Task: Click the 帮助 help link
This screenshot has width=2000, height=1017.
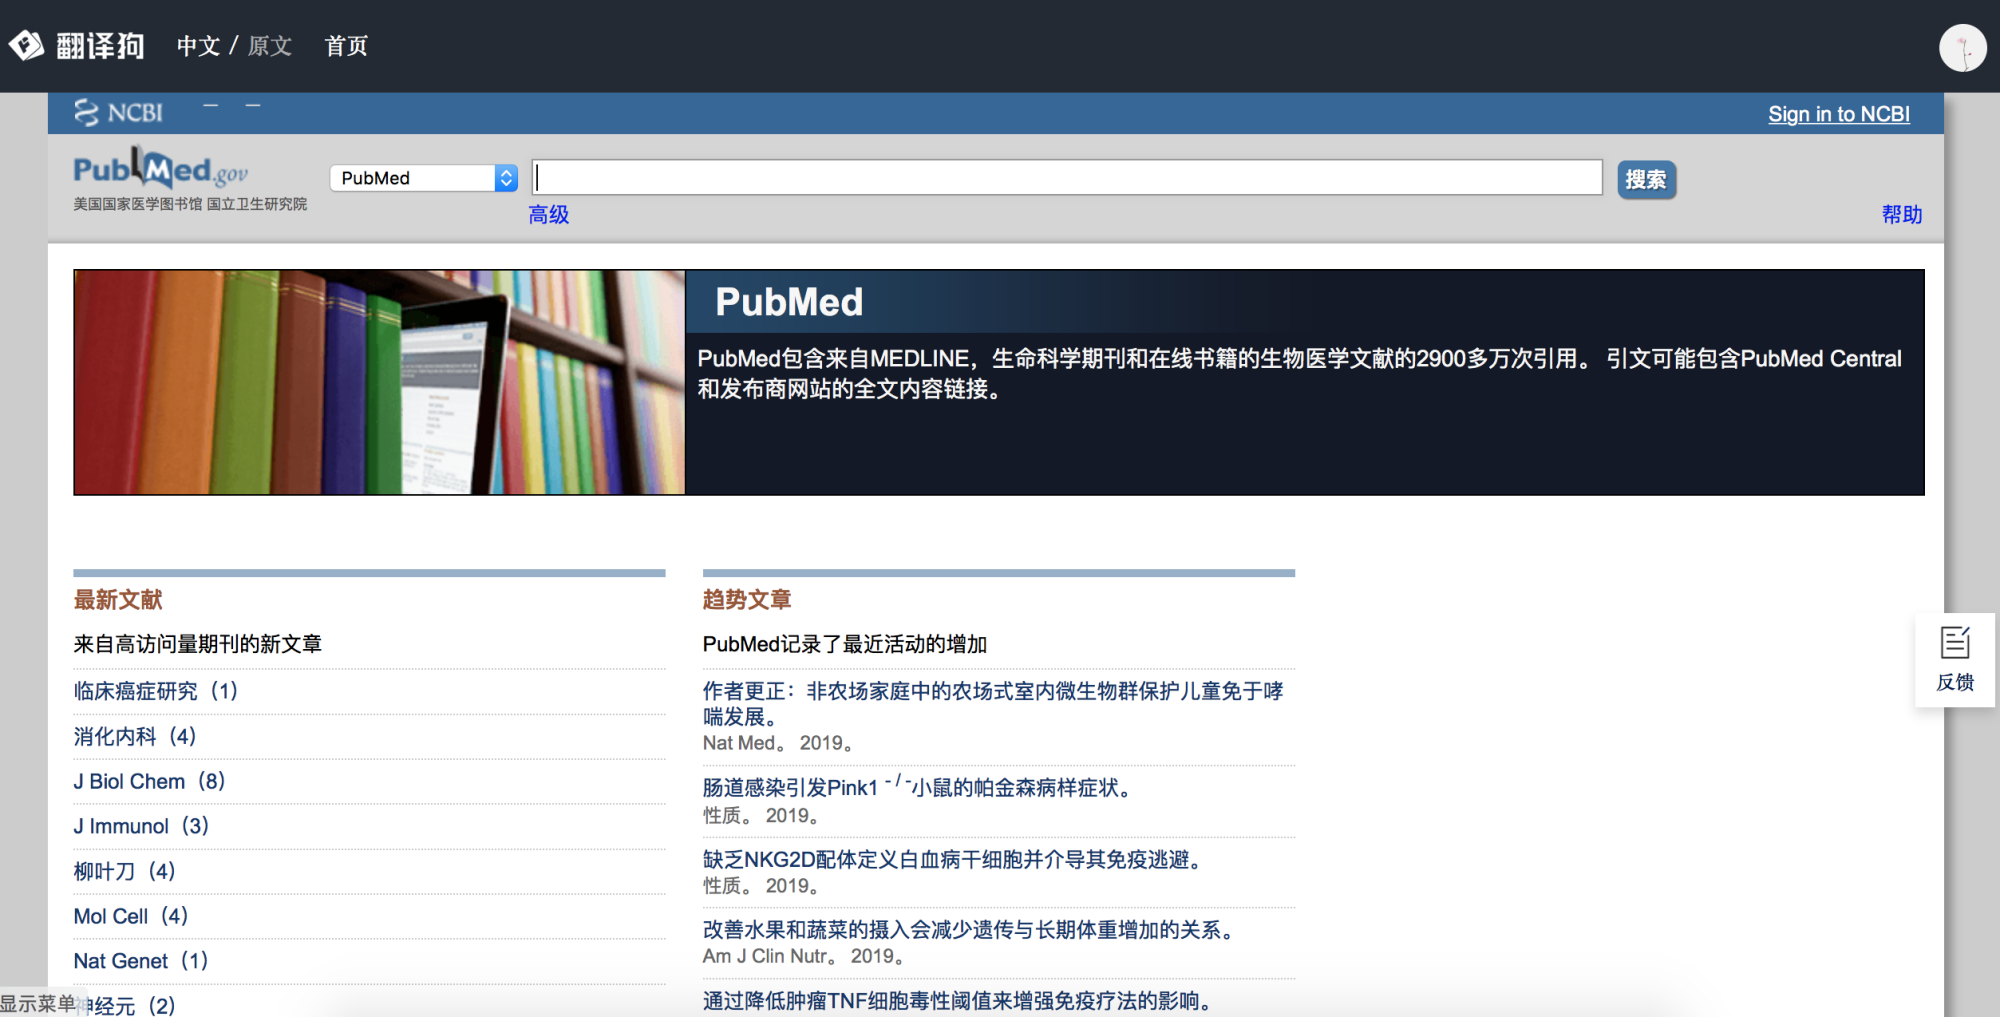Action: (x=1903, y=214)
